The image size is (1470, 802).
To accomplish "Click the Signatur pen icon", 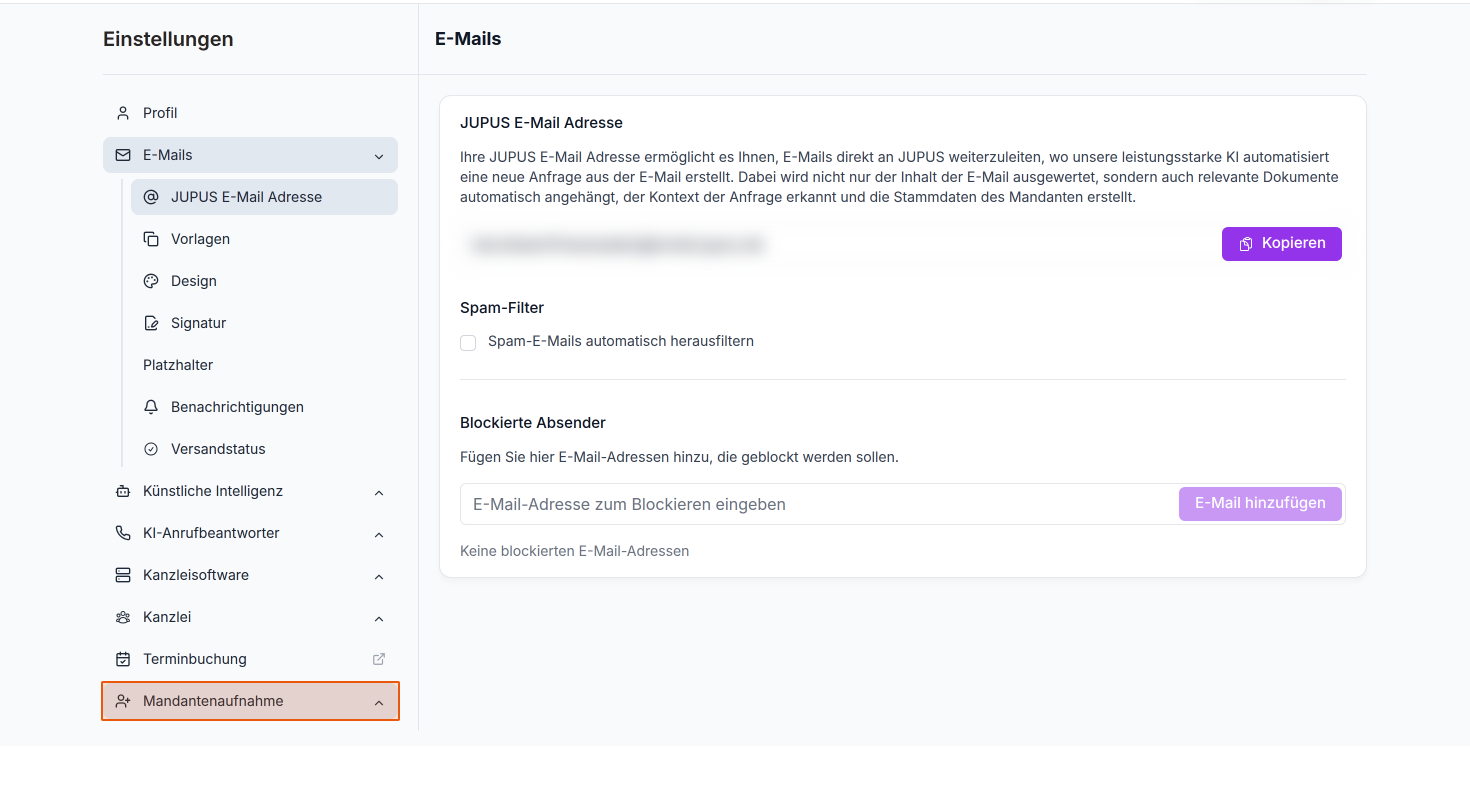I will [x=151, y=323].
